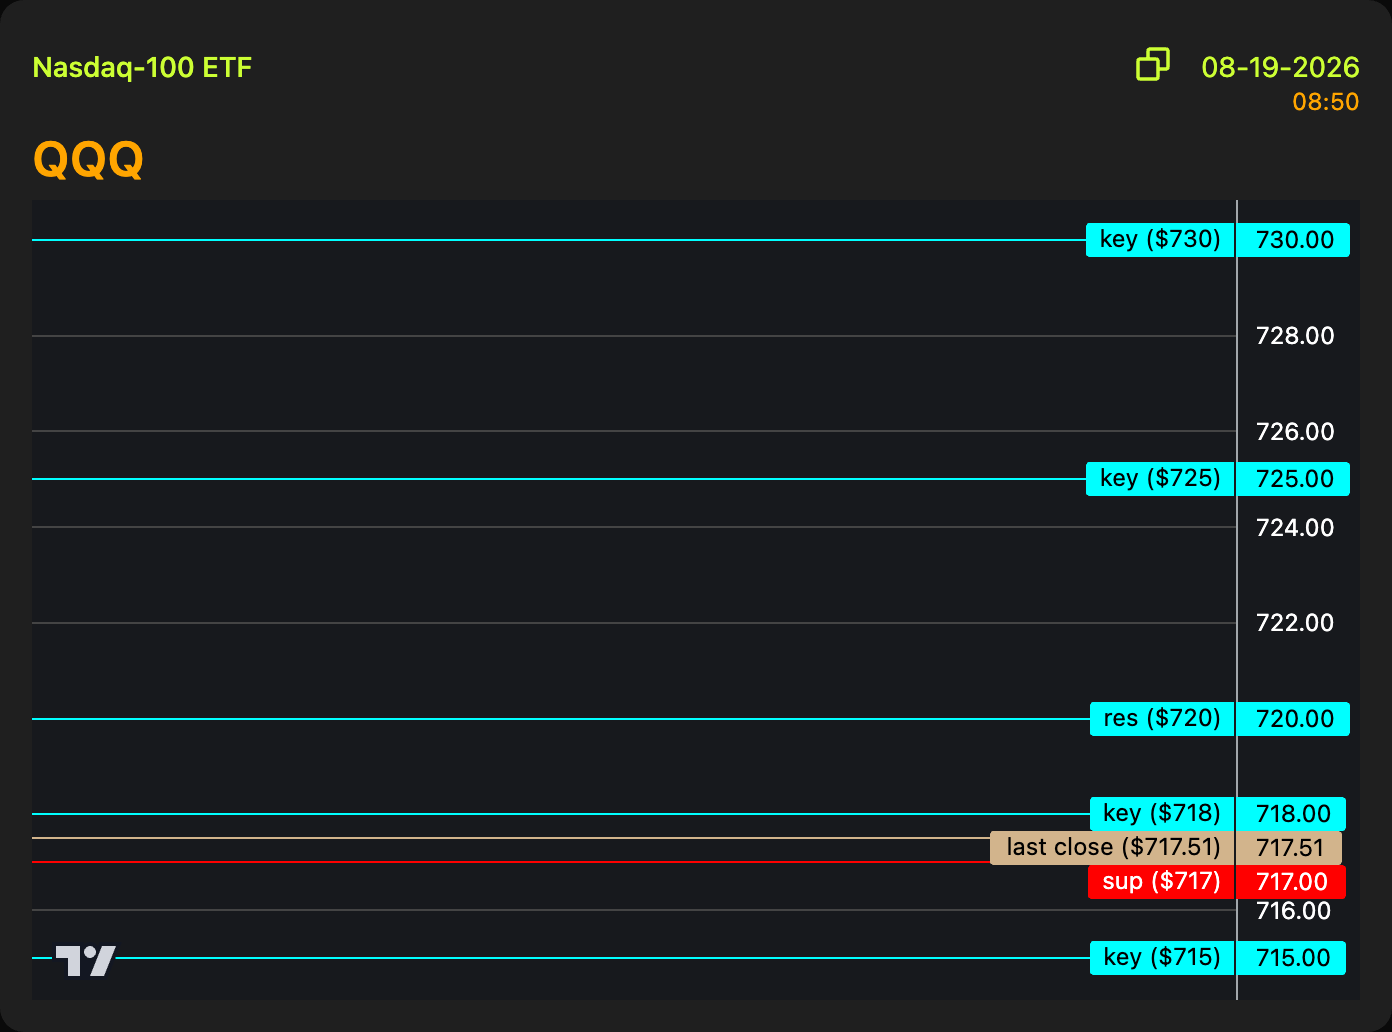Click the Nasdaq-100 ETF title
This screenshot has width=1392, height=1032.
point(142,68)
